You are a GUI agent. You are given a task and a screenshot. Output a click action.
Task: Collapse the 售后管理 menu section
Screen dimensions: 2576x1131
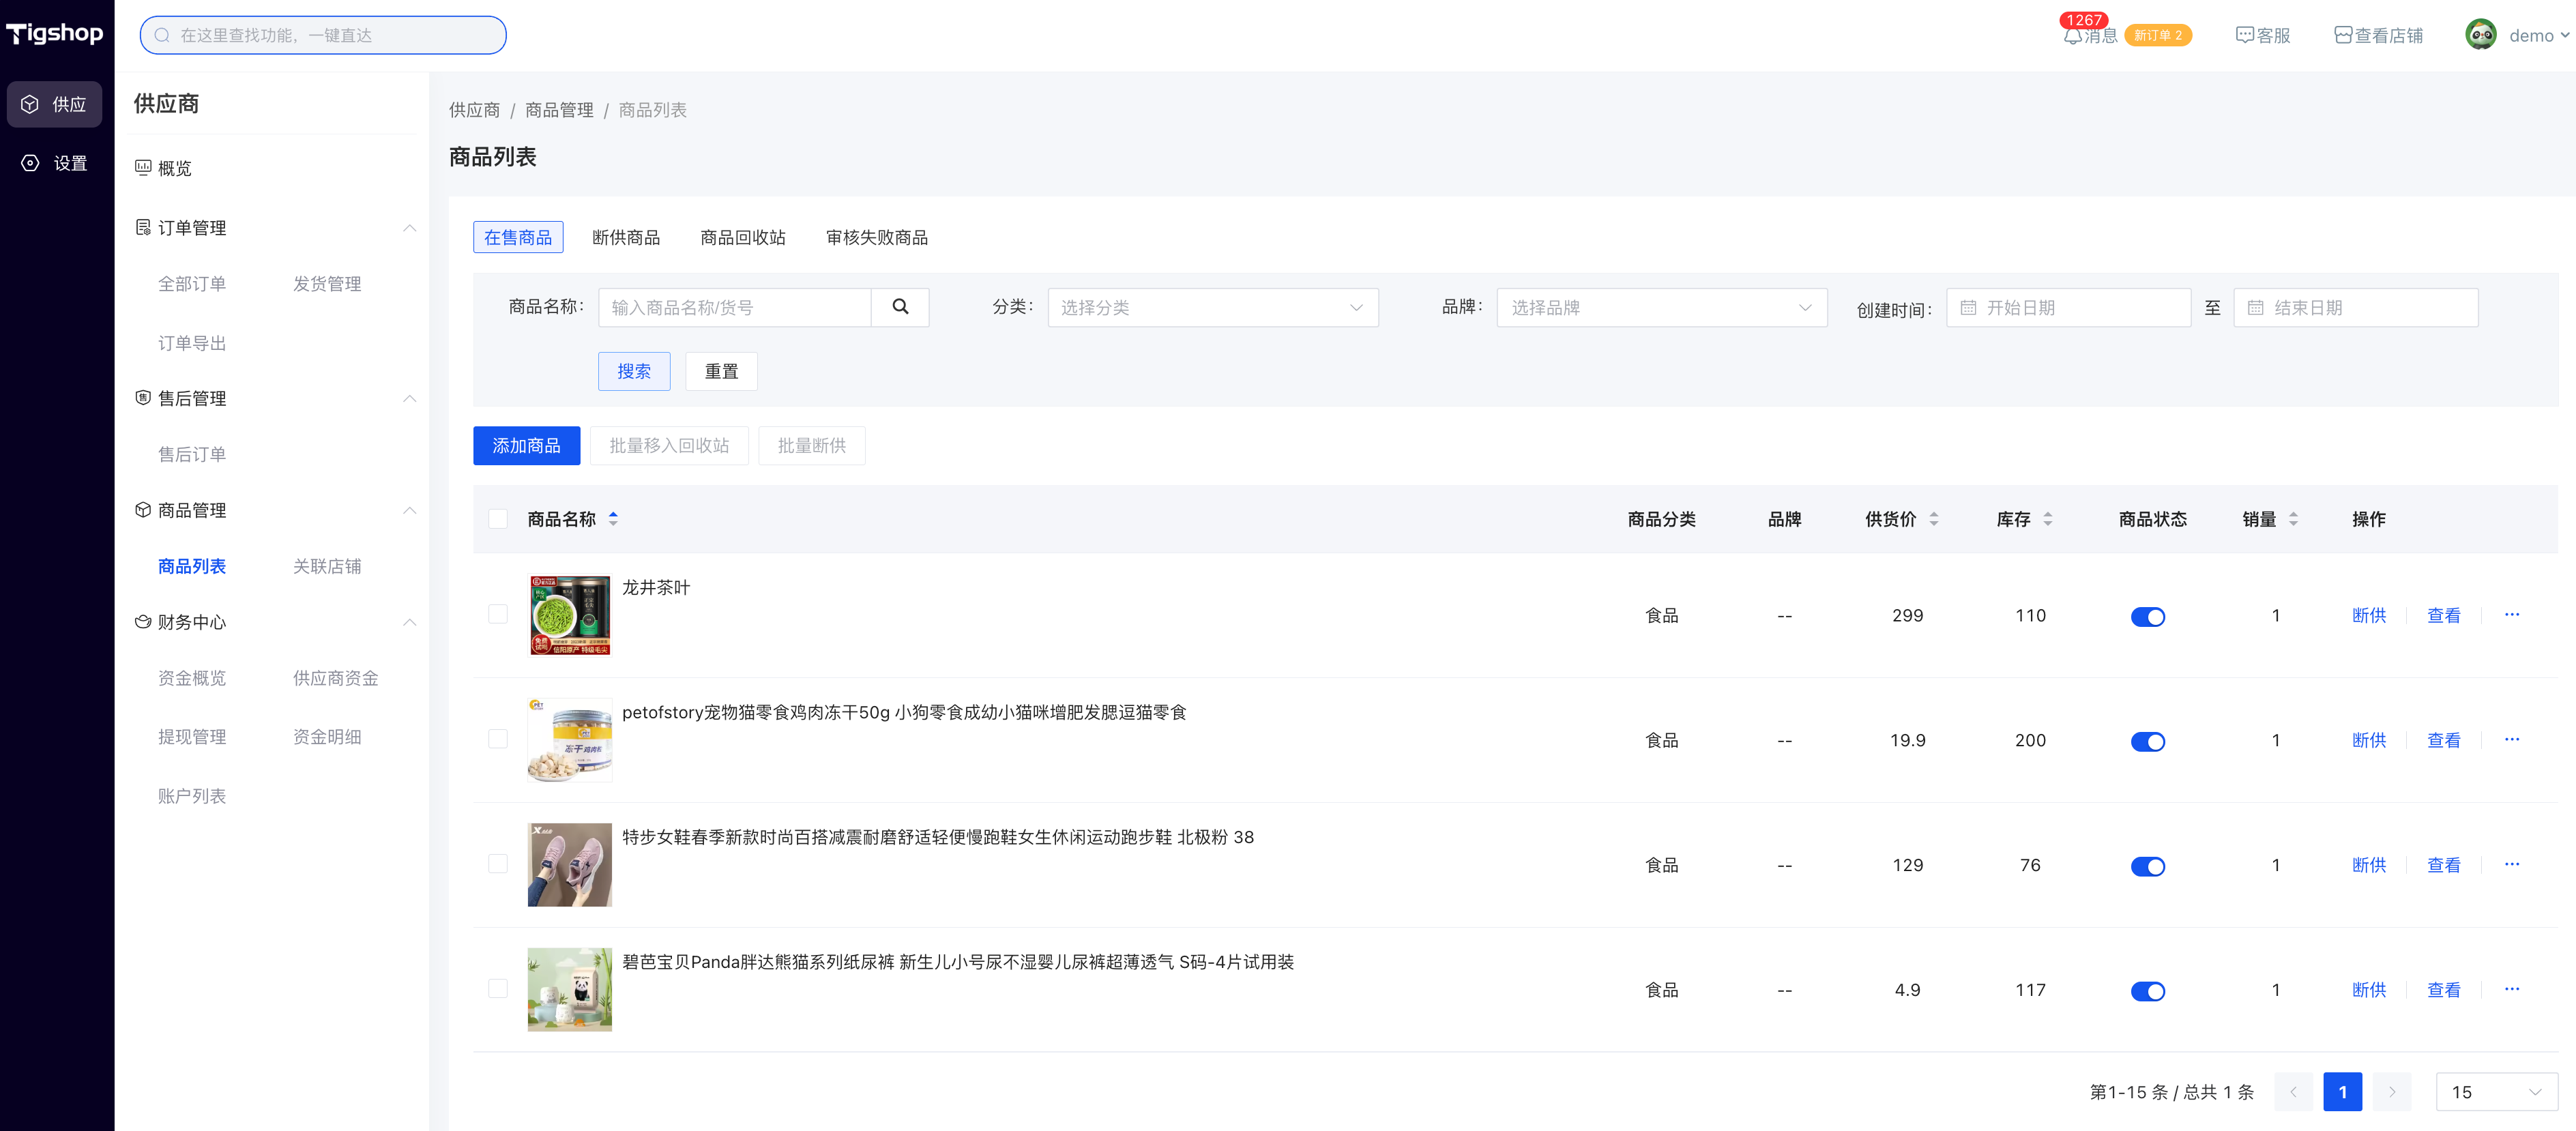pyautogui.click(x=409, y=398)
